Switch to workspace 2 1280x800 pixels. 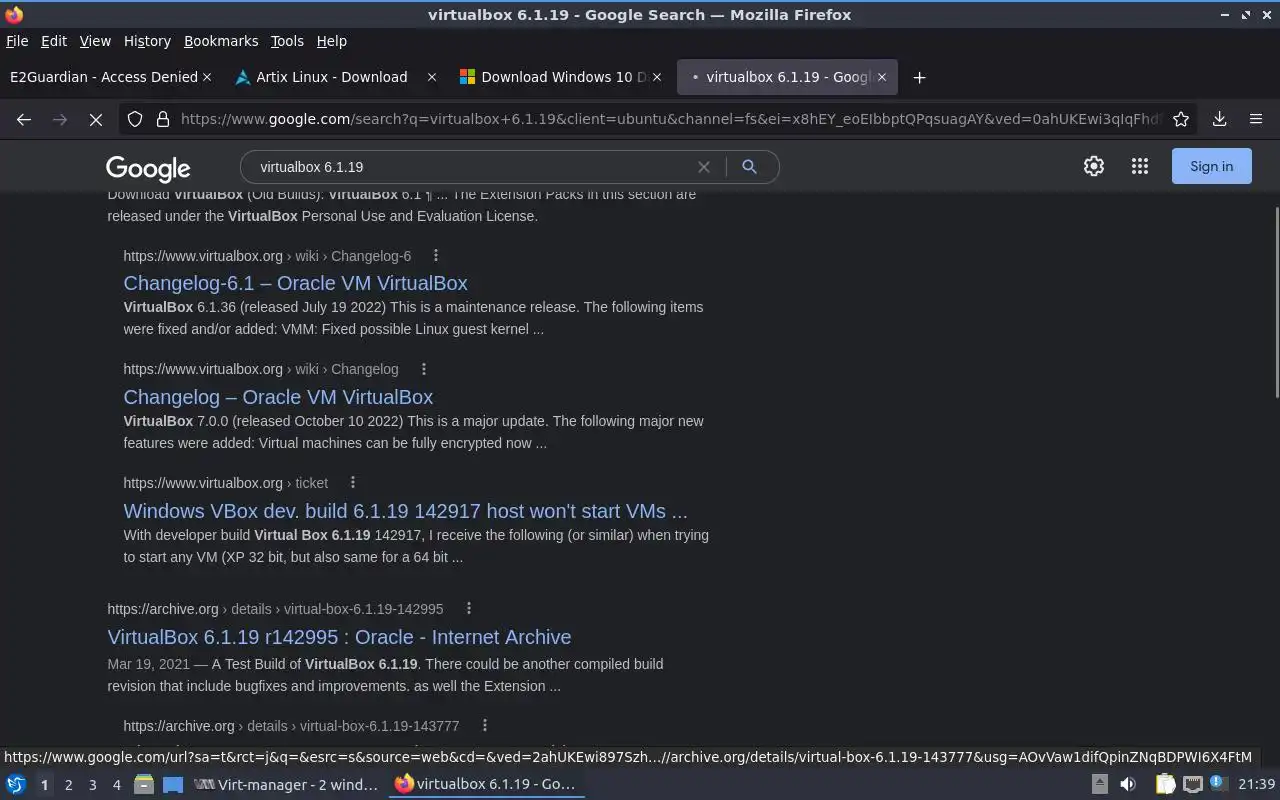[x=68, y=785]
